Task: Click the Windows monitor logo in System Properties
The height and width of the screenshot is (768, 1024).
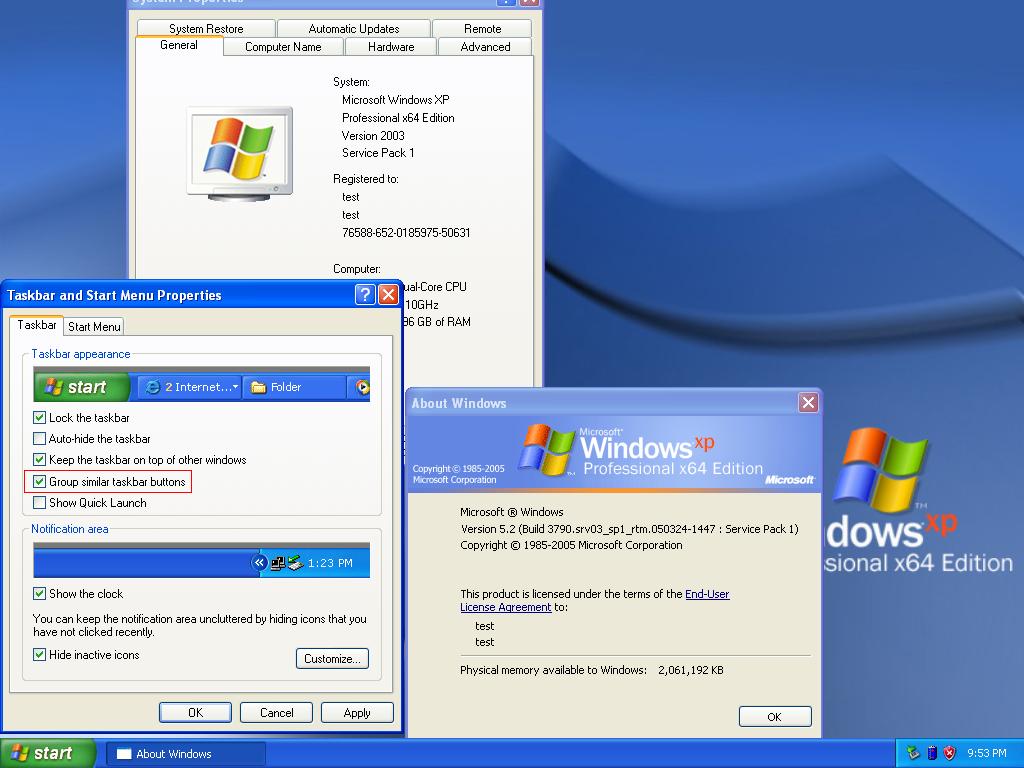Action: point(240,153)
